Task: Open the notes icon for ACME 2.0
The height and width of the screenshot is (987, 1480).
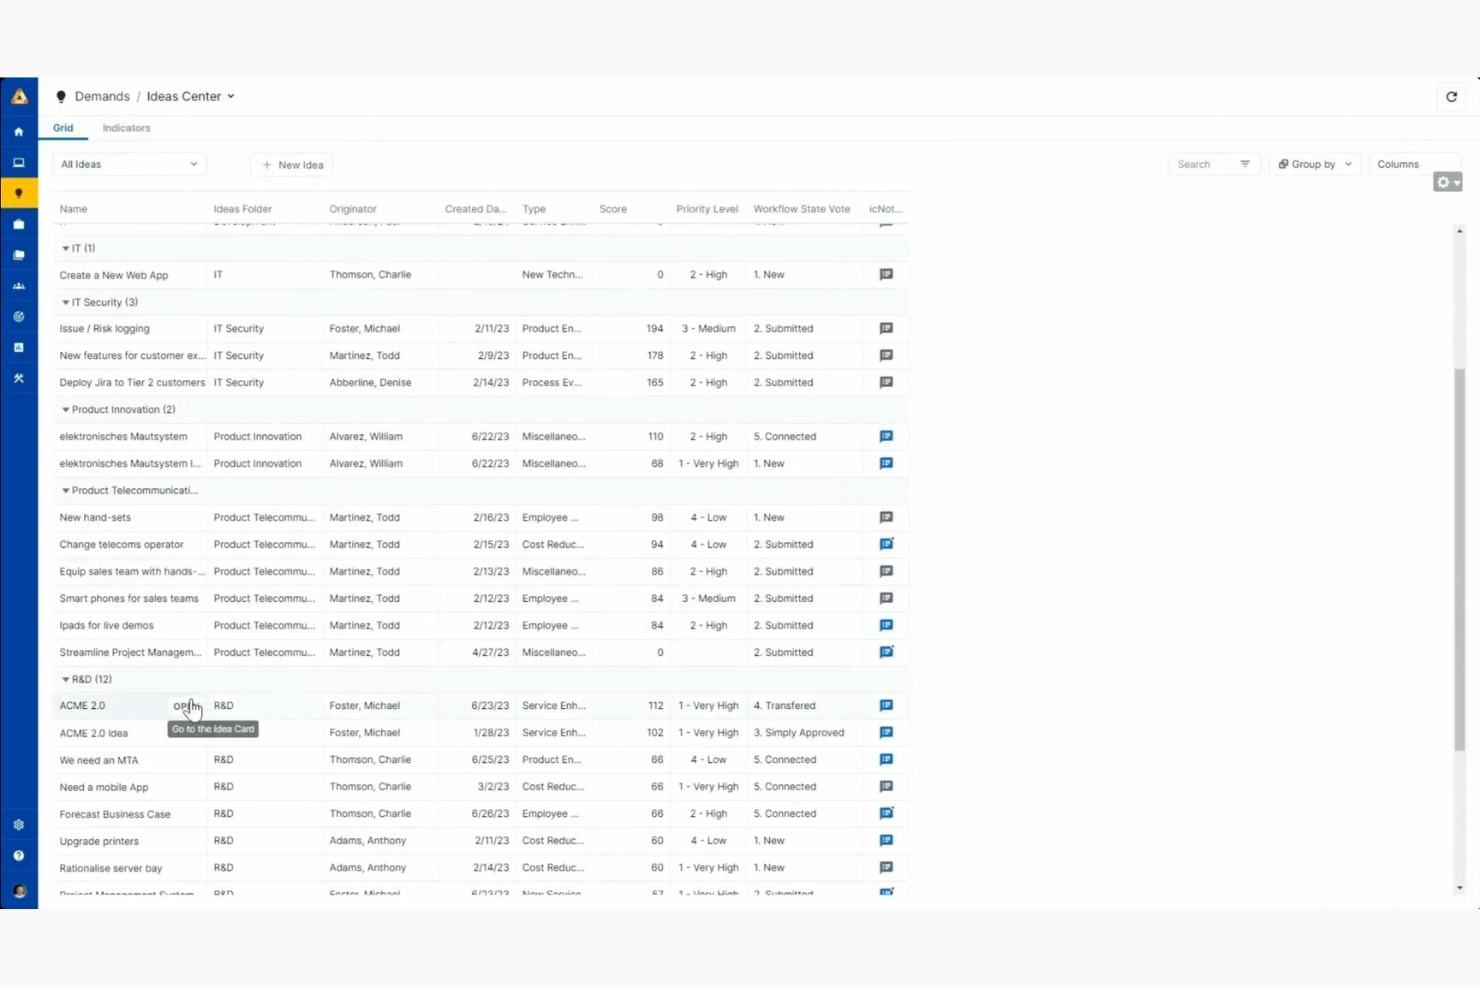Action: pyautogui.click(x=885, y=705)
